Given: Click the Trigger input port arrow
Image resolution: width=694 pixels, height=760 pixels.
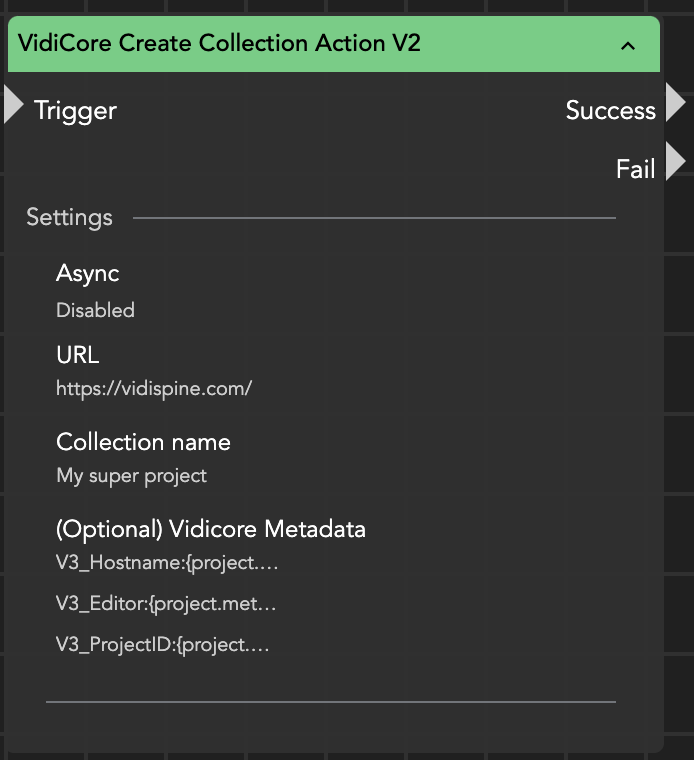Looking at the screenshot, I should 13,105.
